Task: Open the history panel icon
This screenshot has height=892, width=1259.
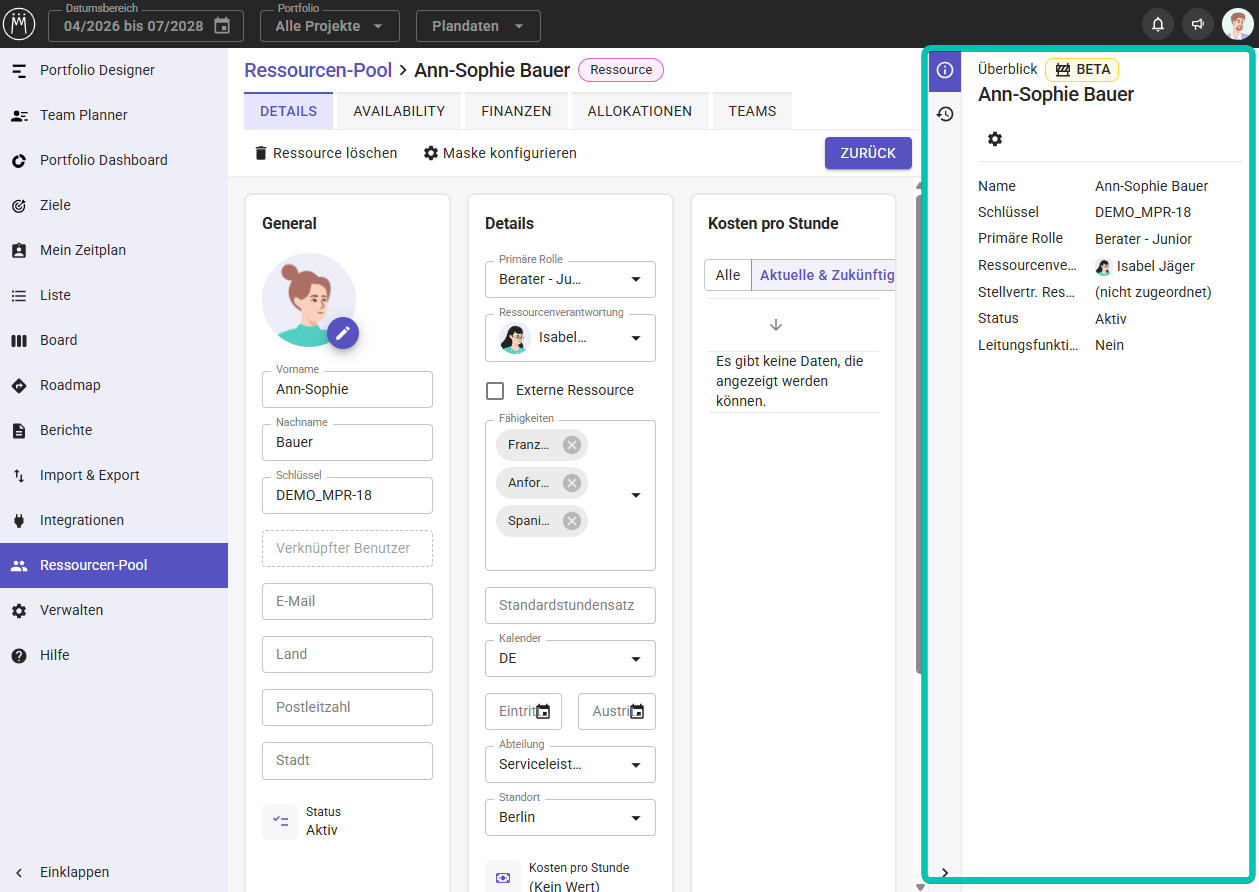Action: 945,114
